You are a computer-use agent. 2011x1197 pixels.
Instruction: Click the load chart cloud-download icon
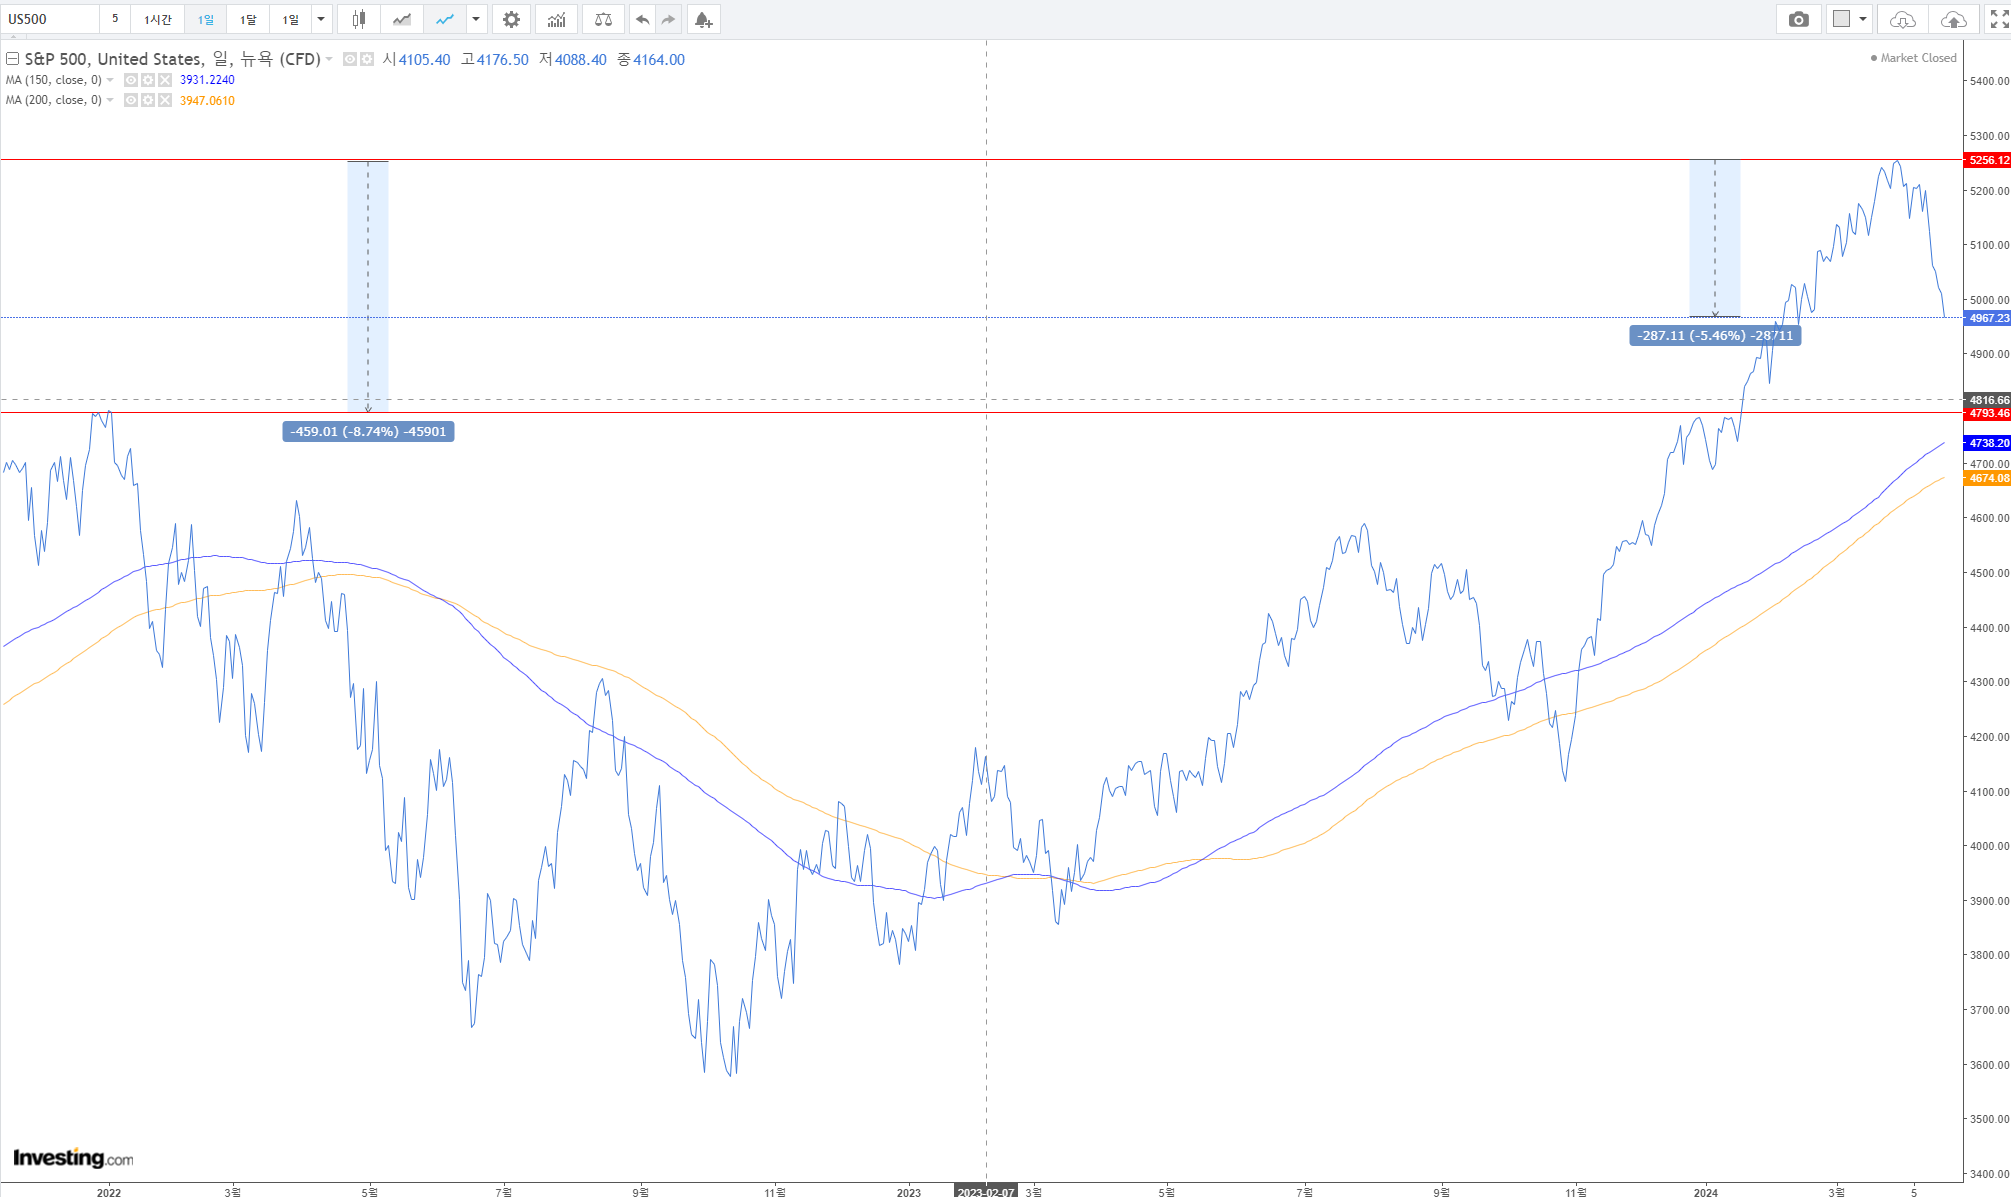coord(1902,19)
